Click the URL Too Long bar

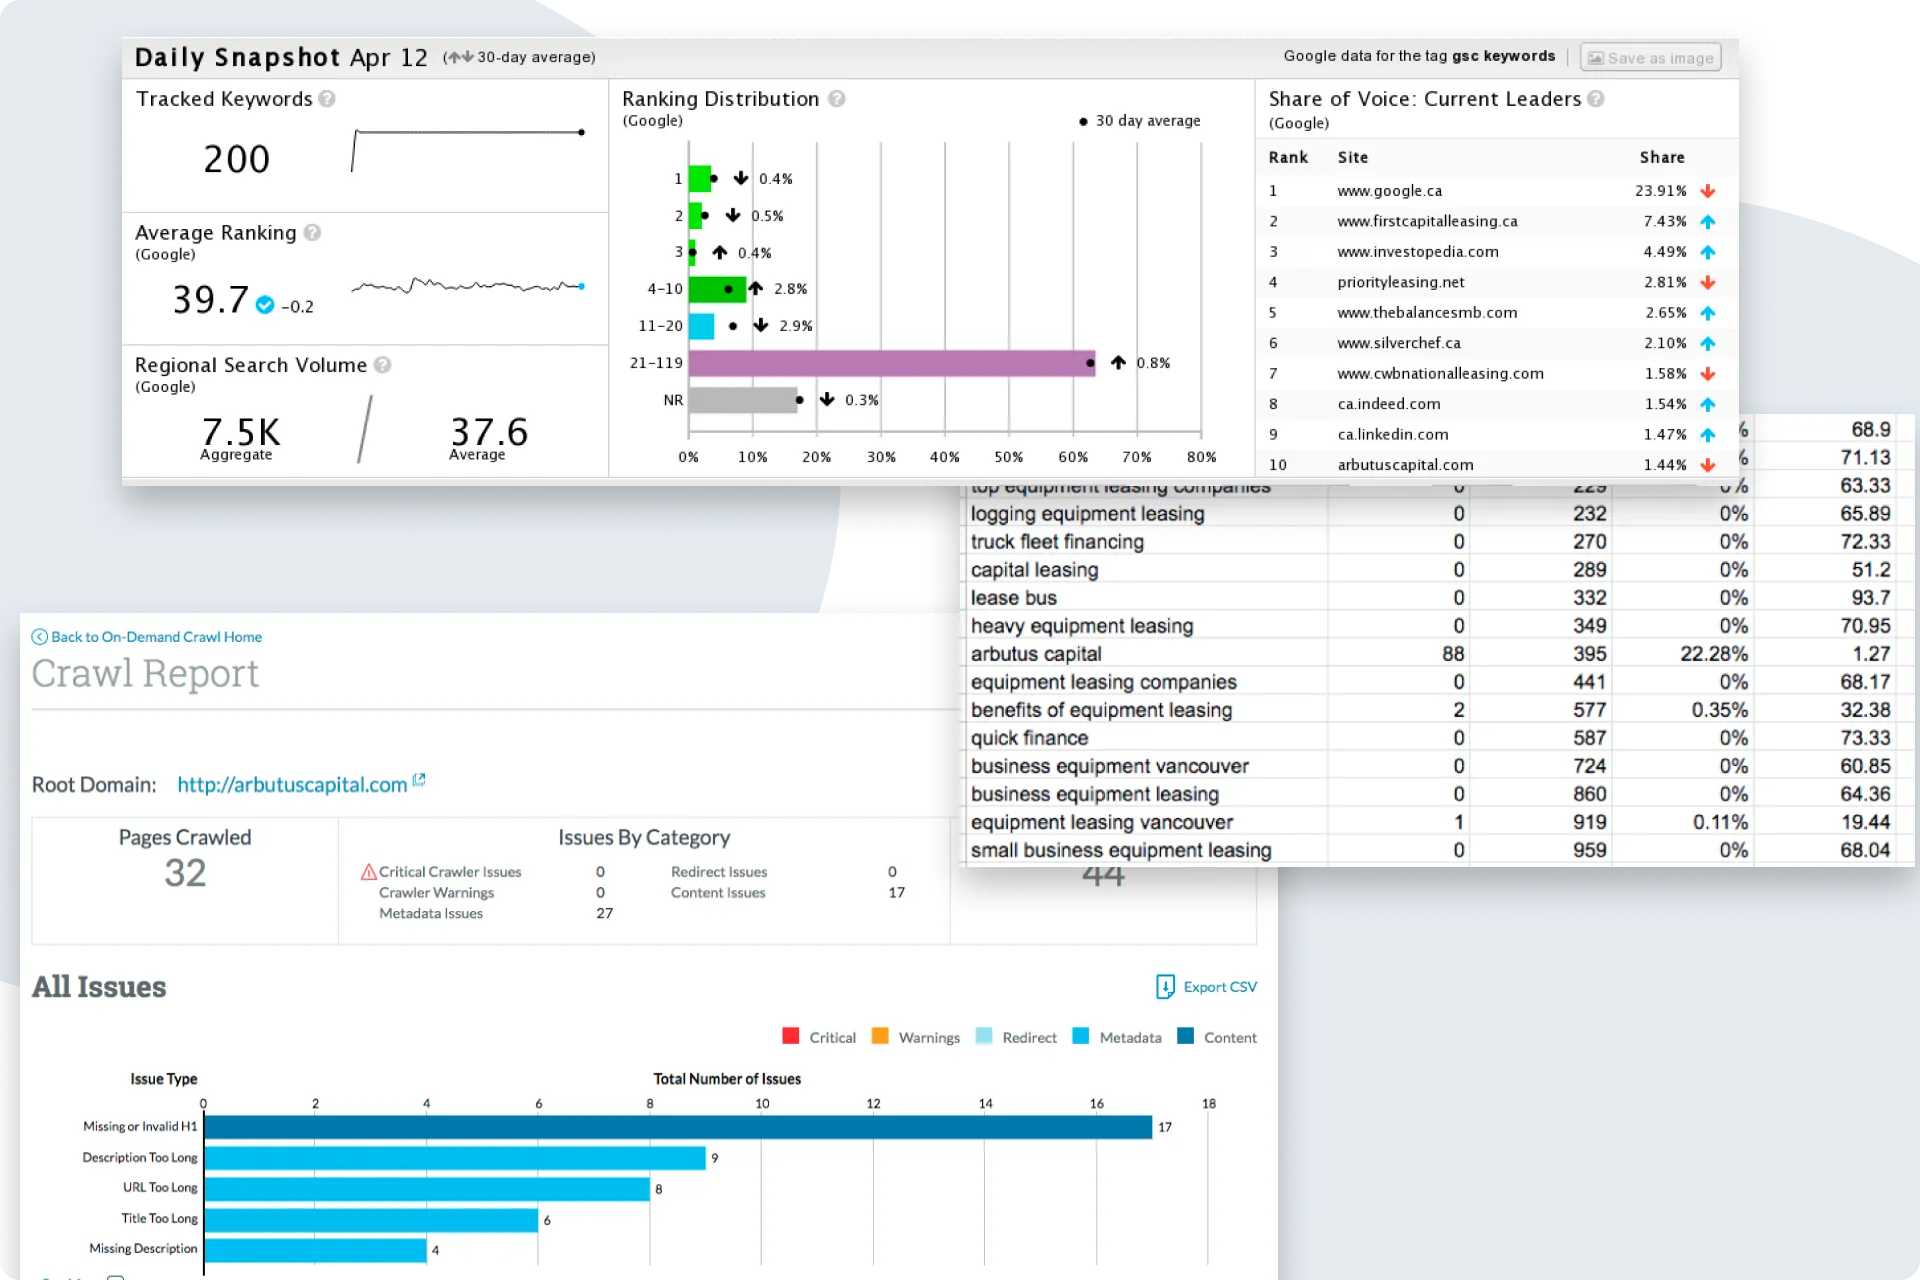tap(427, 1189)
